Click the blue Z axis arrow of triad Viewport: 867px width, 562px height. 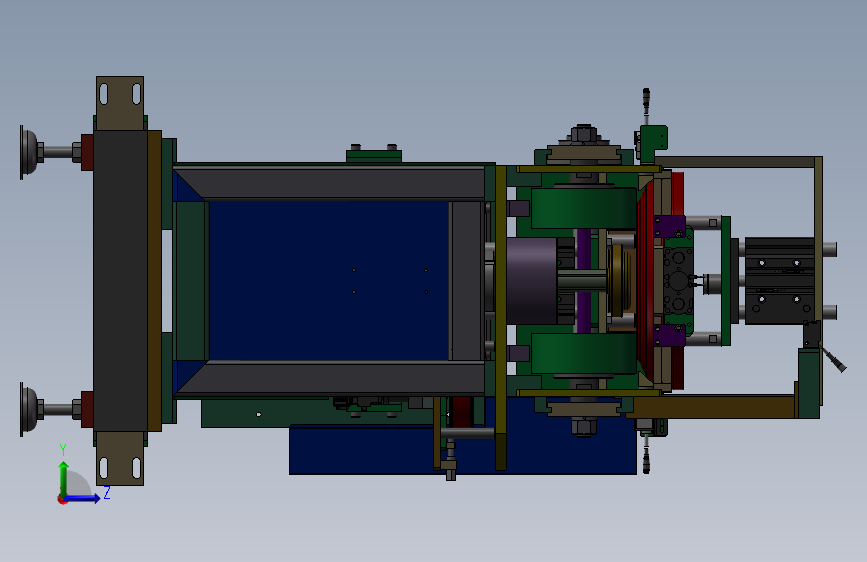pos(83,498)
